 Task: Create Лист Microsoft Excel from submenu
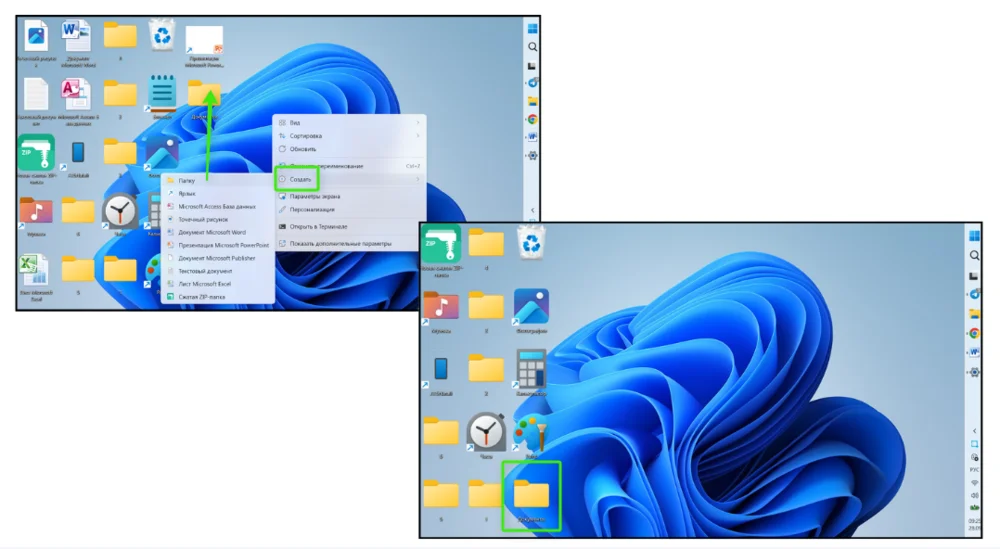pos(218,284)
